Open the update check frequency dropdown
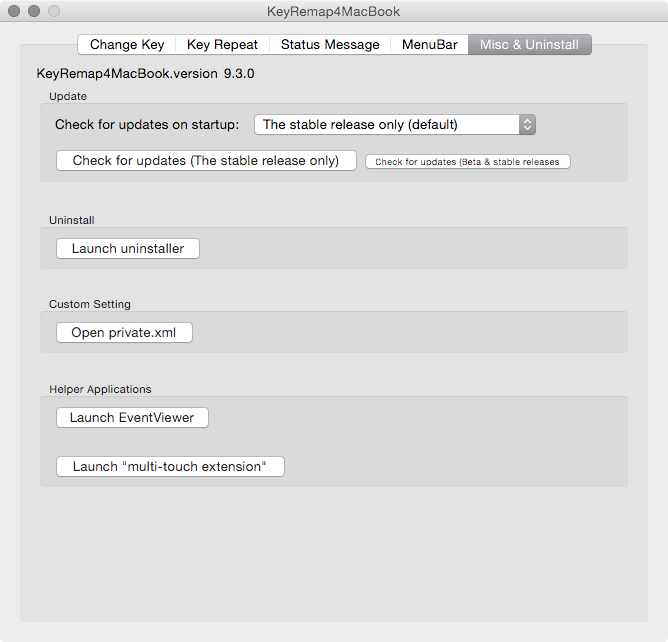The image size is (668, 642). click(395, 125)
